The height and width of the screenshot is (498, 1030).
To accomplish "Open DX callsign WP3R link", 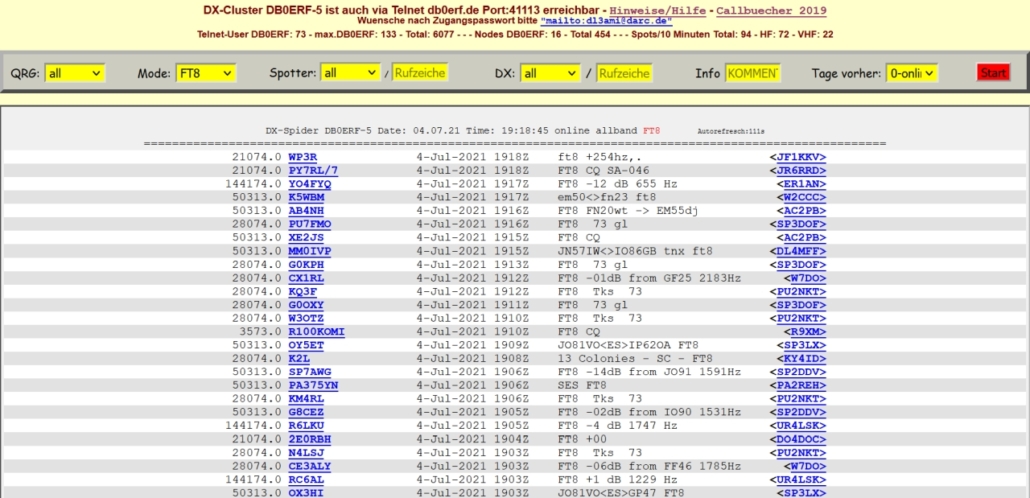I will click(x=302, y=157).
